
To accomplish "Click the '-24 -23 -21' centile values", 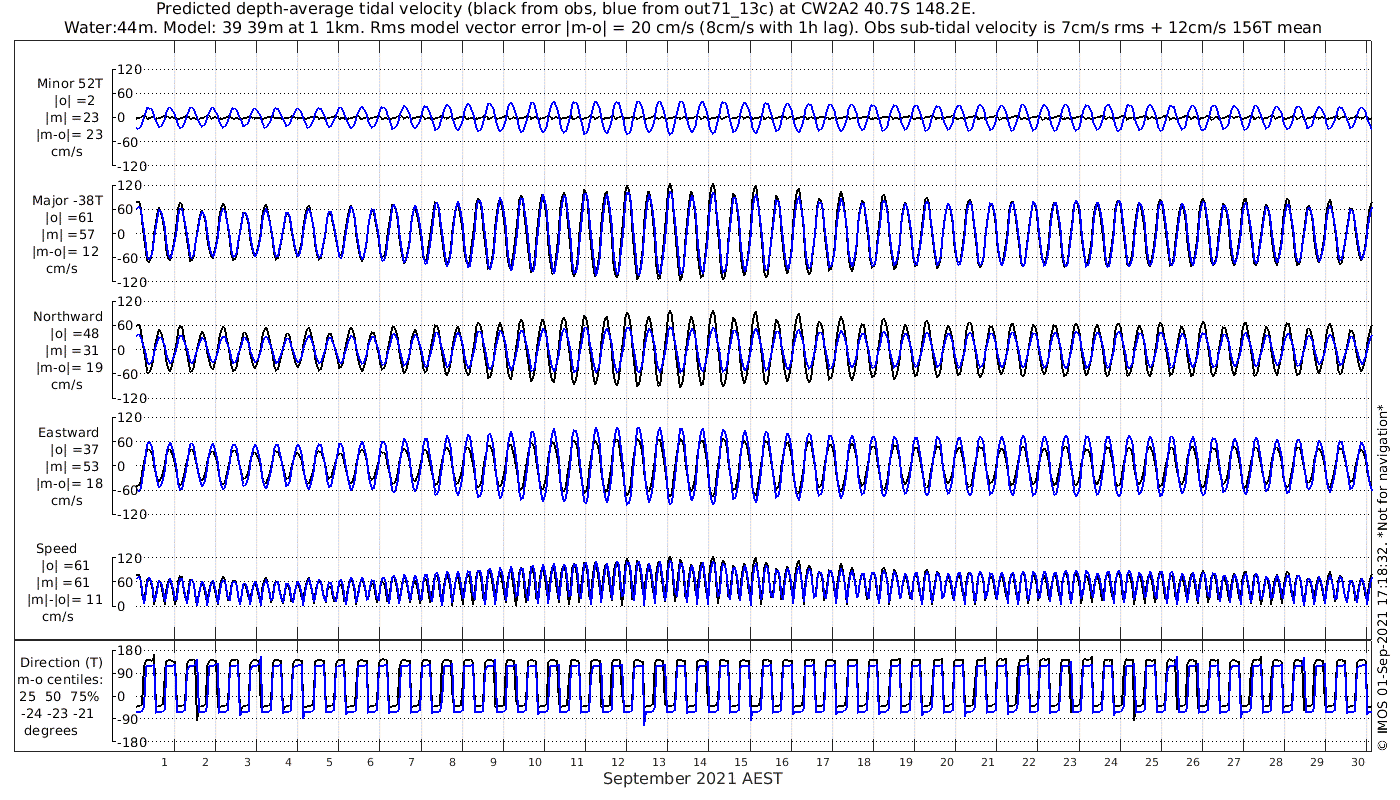I will click(x=63, y=713).
